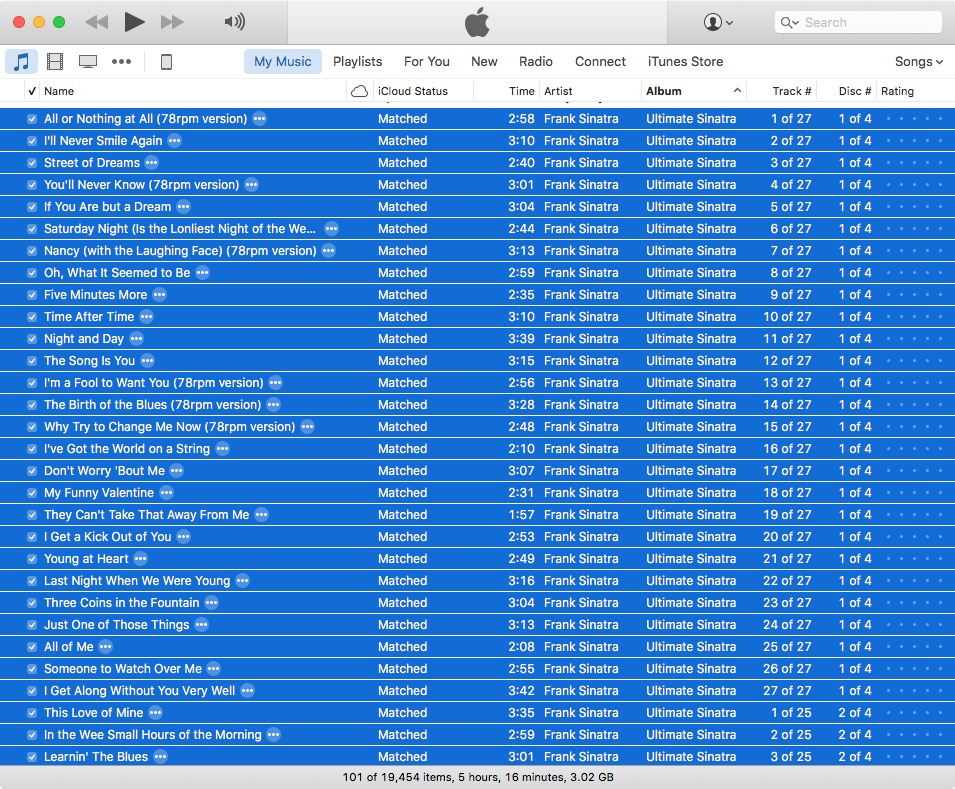The width and height of the screenshot is (955, 789).
Task: Uncheck They Can't Take That Away From Me
Action: (x=32, y=515)
